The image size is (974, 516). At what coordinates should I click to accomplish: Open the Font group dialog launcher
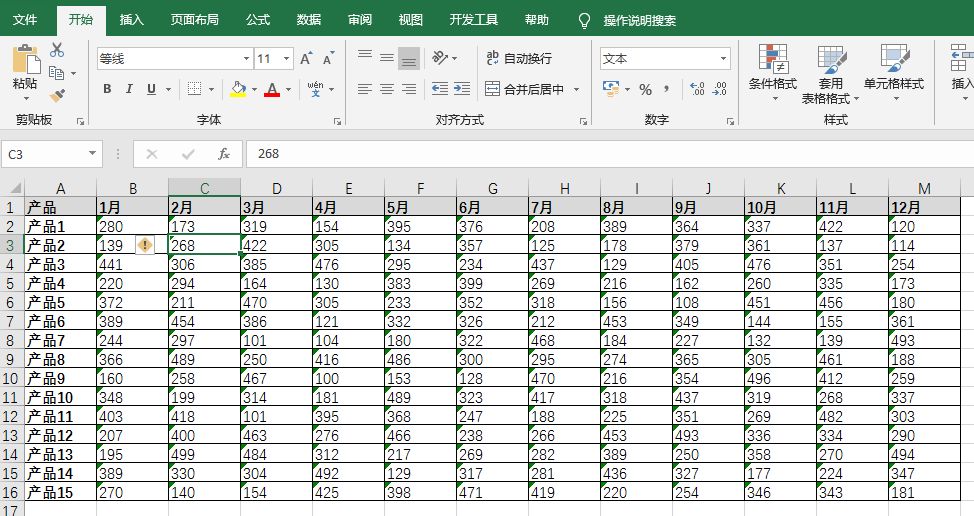coord(337,122)
